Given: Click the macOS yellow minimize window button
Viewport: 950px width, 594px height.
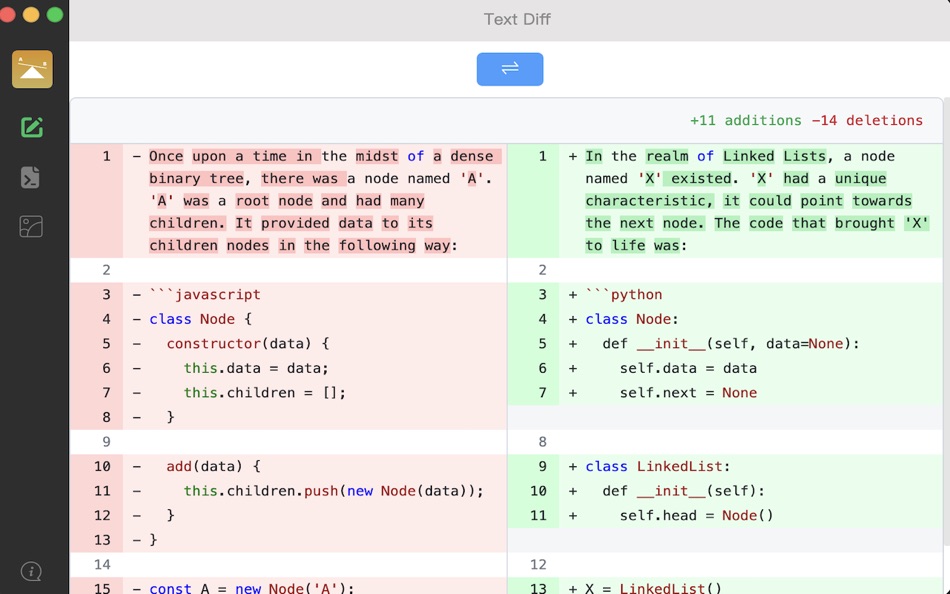Looking at the screenshot, I should click(x=31, y=15).
